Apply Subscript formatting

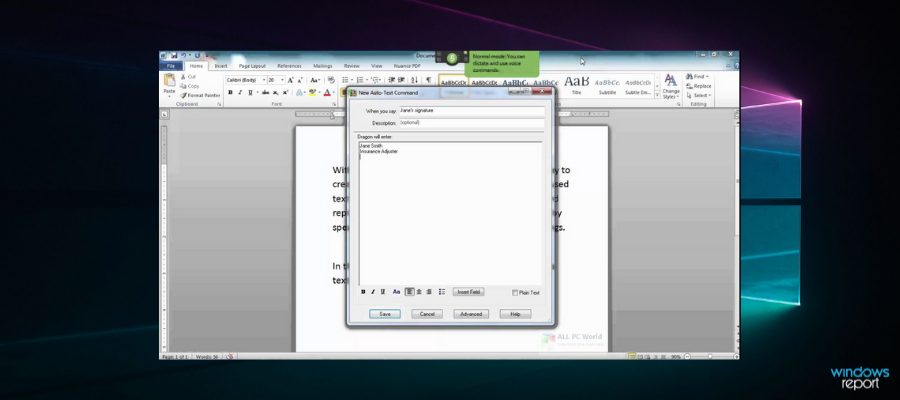click(276, 92)
